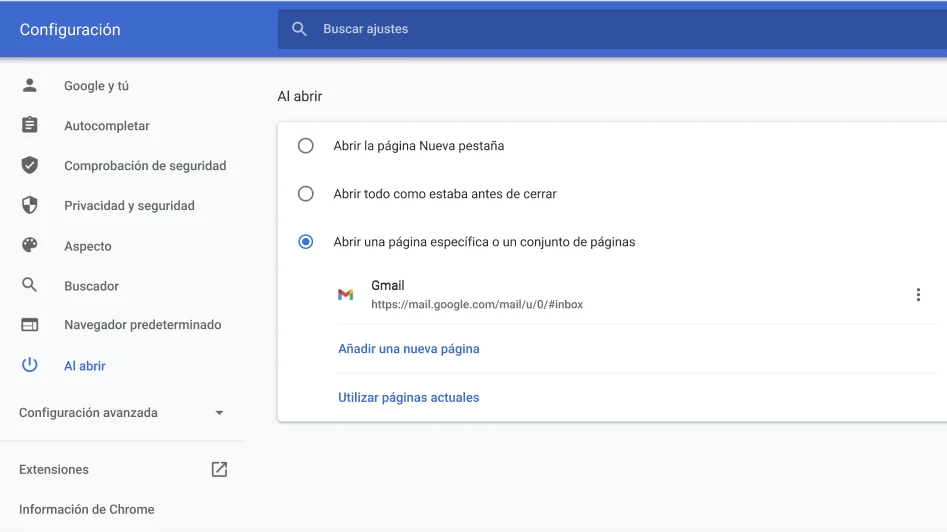The height and width of the screenshot is (532, 947).
Task: Click 'Añadir una nueva página' link
Action: coord(408,349)
